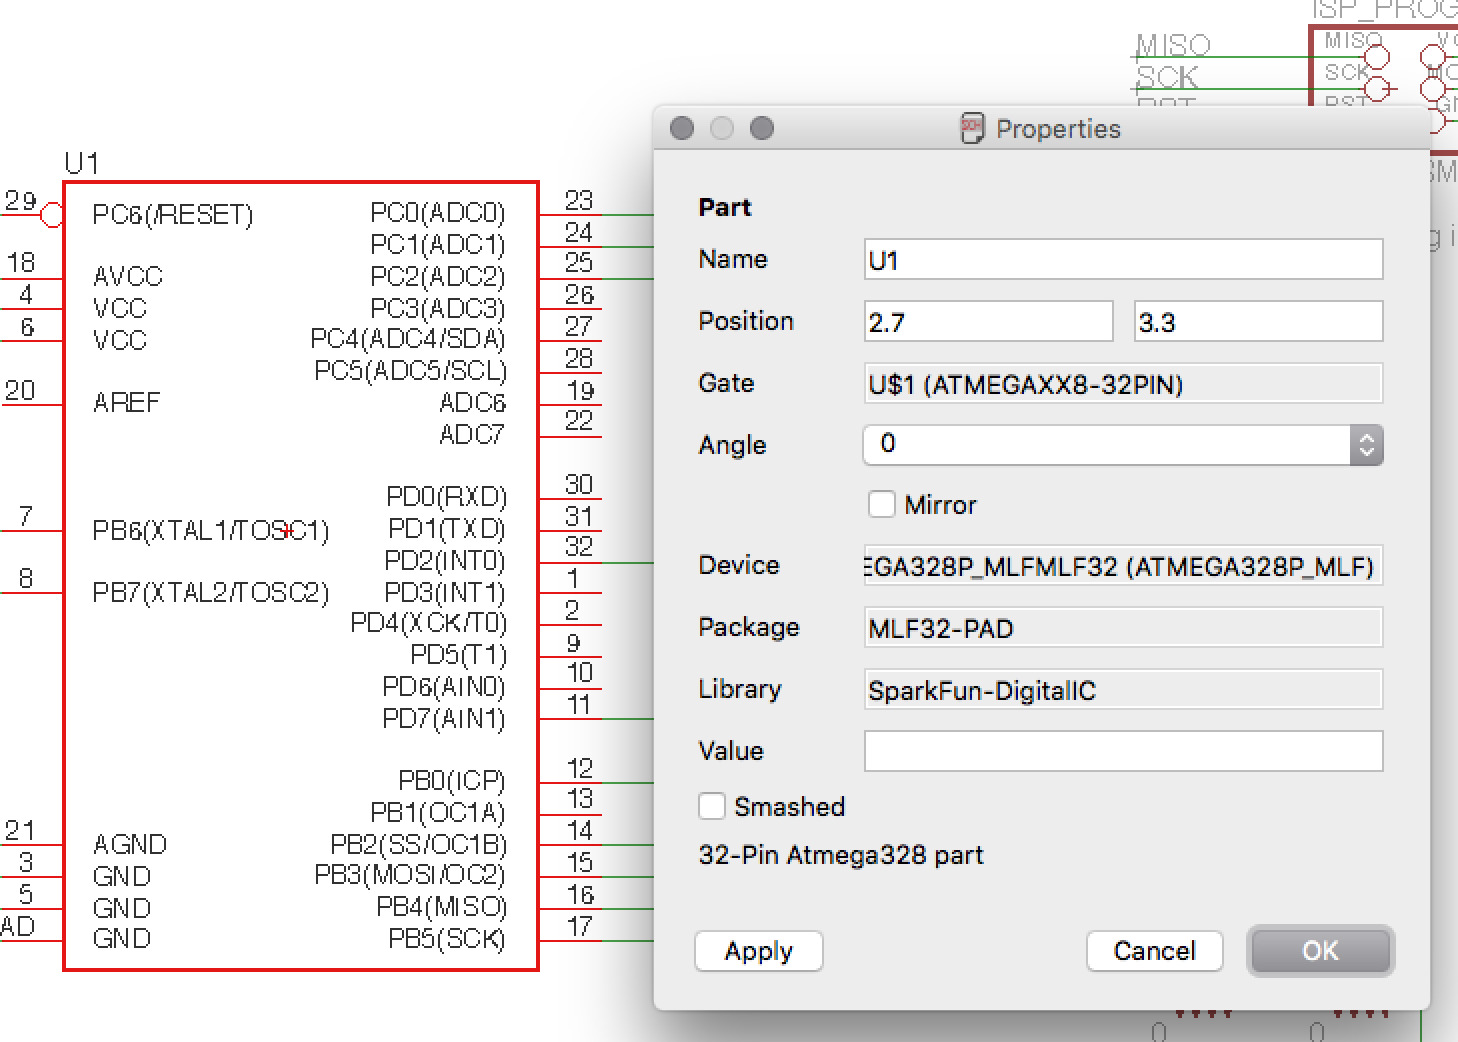This screenshot has height=1042, width=1458.
Task: Click the Properties window title icon
Action: tap(972, 128)
